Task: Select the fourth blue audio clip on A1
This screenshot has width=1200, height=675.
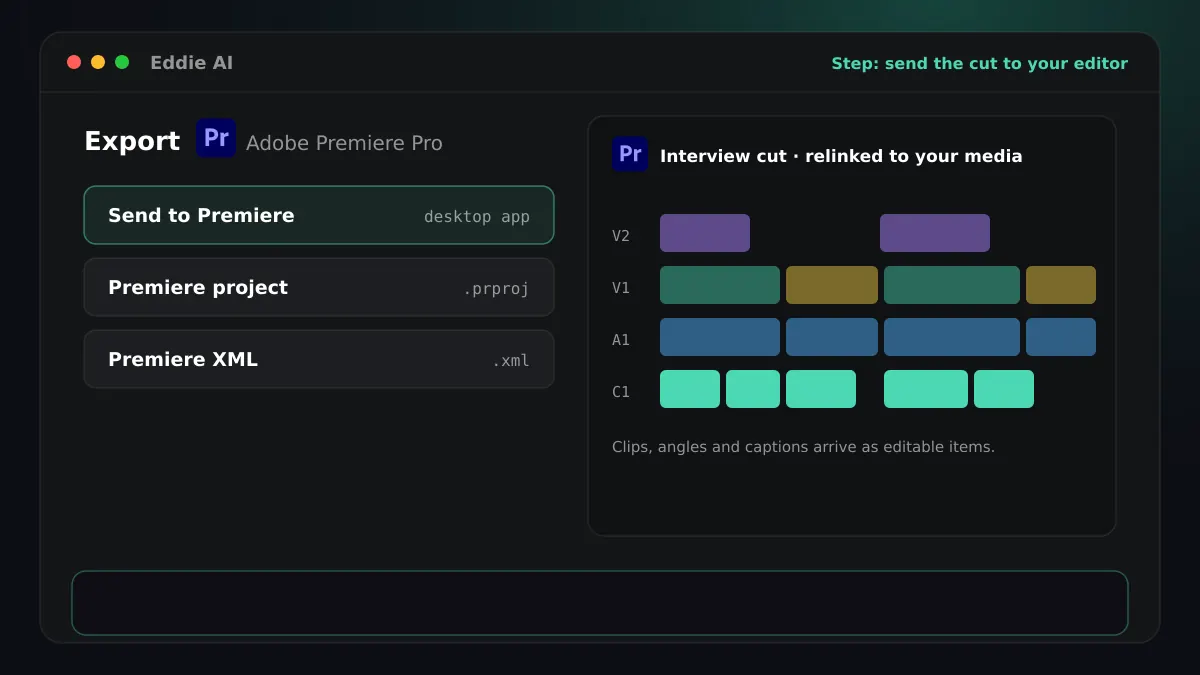Action: tap(1061, 337)
